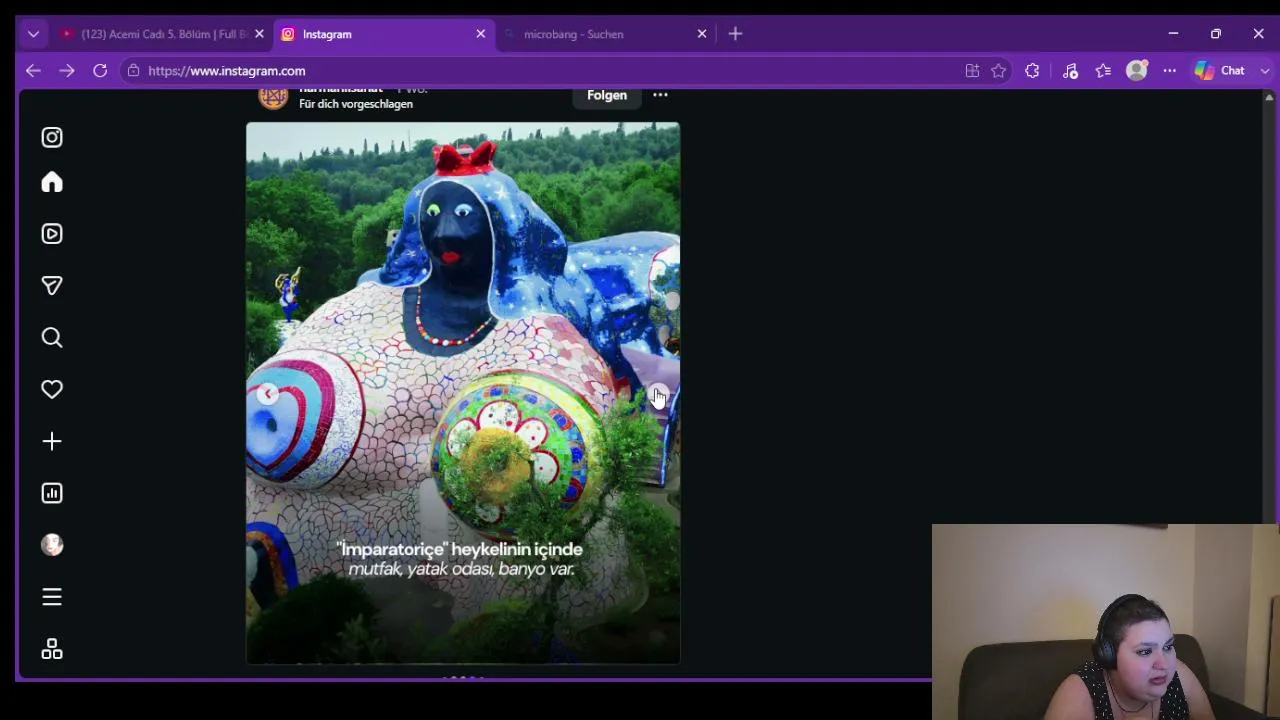View site information lock icon
Screen dimensions: 1280x720
pyautogui.click(x=133, y=71)
